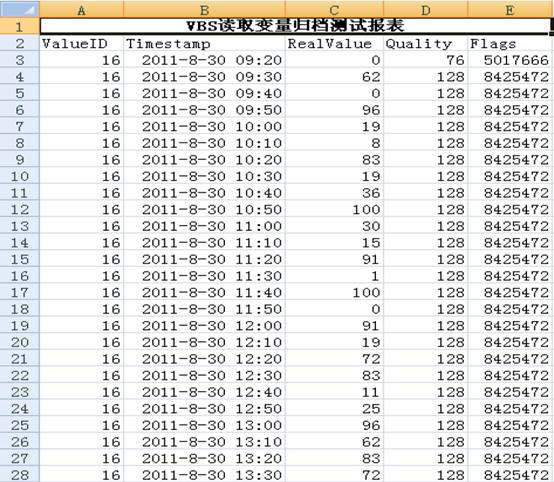The image size is (554, 482).
Task: Select RealValue 1 in row 16
Action: pyautogui.click(x=334, y=276)
